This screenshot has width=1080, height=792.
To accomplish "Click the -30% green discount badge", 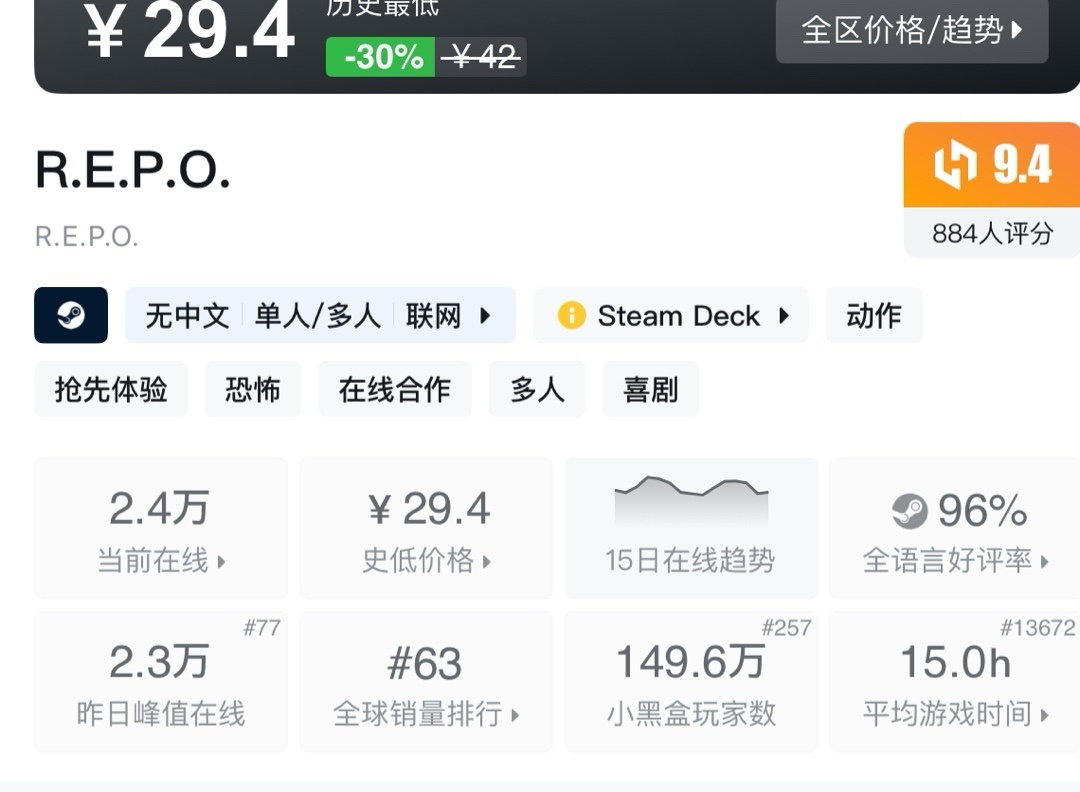I will point(381,57).
